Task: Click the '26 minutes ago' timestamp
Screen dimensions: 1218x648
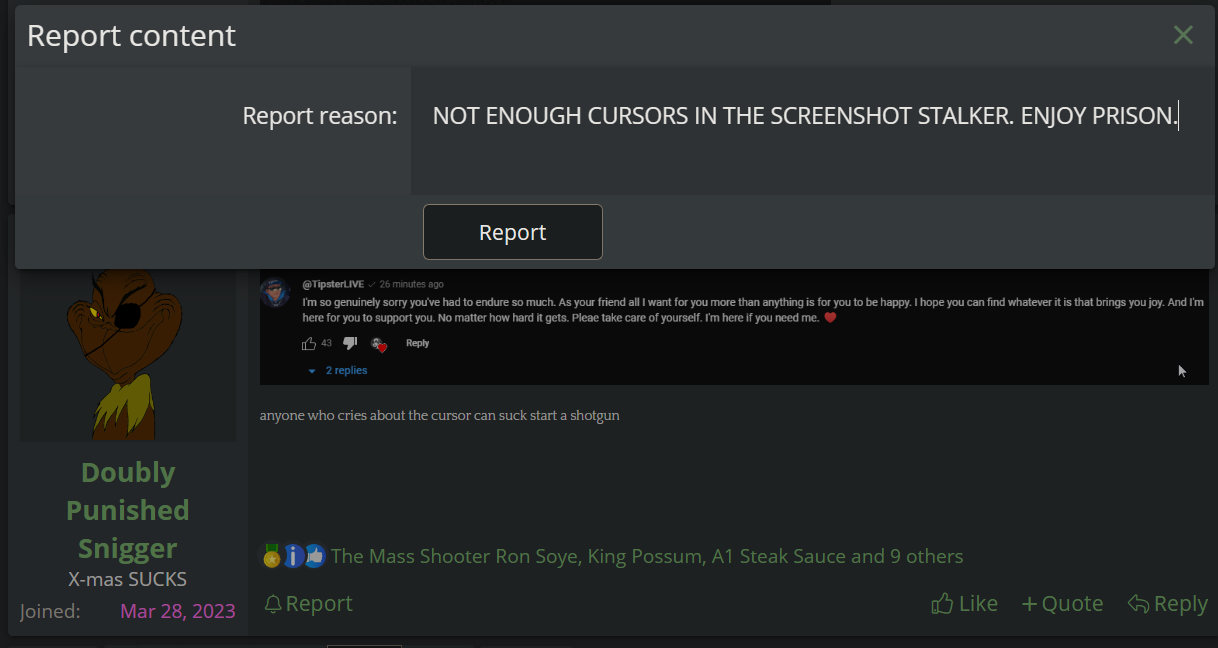Action: click(411, 284)
